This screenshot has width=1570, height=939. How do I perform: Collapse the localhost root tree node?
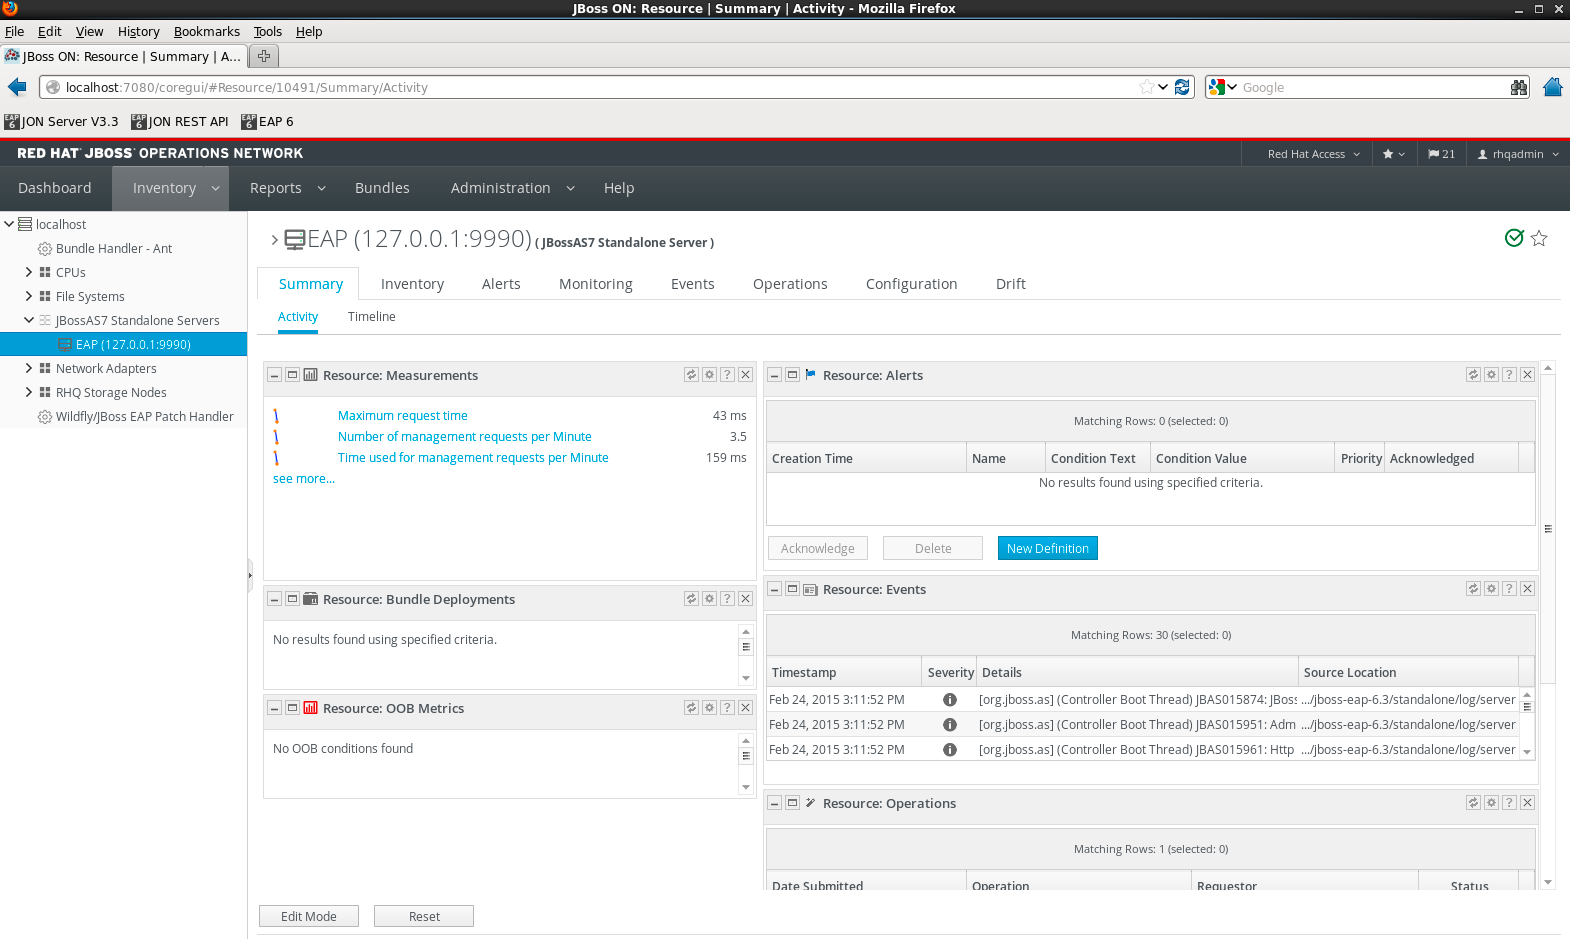point(9,224)
